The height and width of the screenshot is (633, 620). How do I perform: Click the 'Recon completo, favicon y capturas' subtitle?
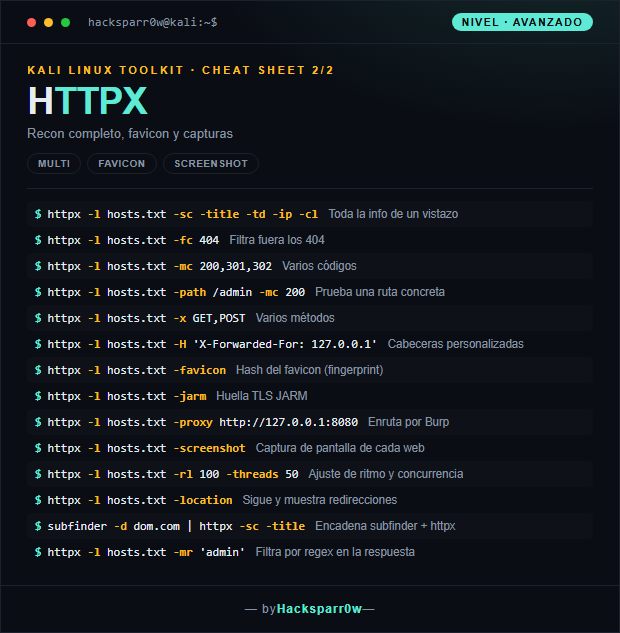(130, 134)
